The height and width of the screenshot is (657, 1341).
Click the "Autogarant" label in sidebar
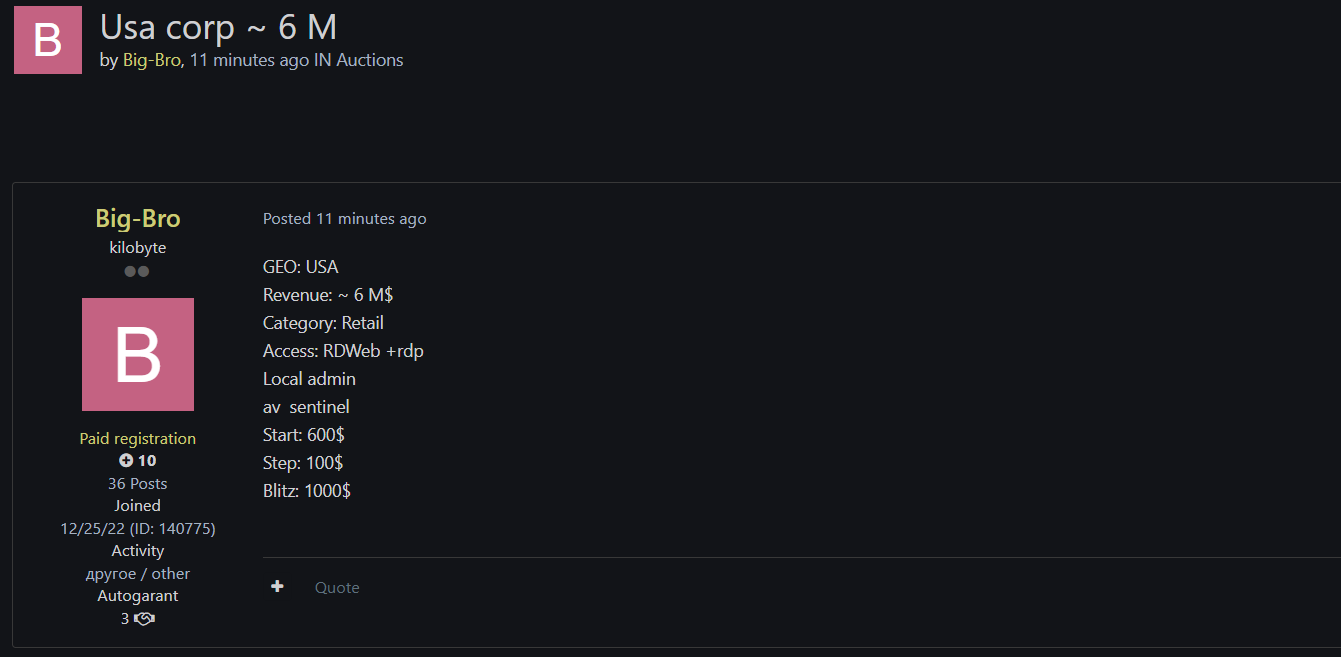[138, 596]
